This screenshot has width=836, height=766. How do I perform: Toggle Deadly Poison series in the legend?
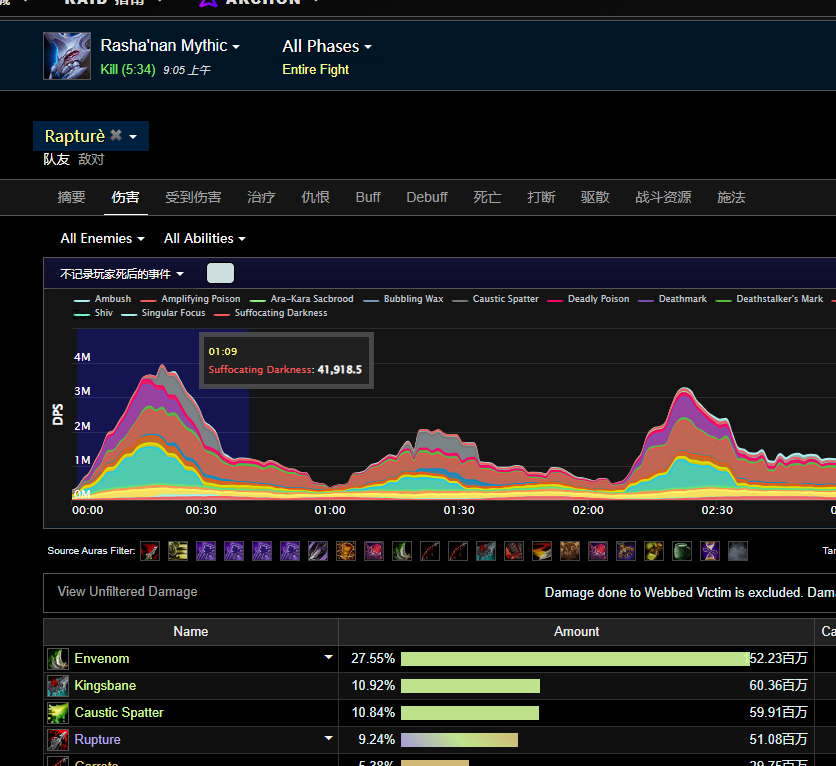click(x=598, y=299)
